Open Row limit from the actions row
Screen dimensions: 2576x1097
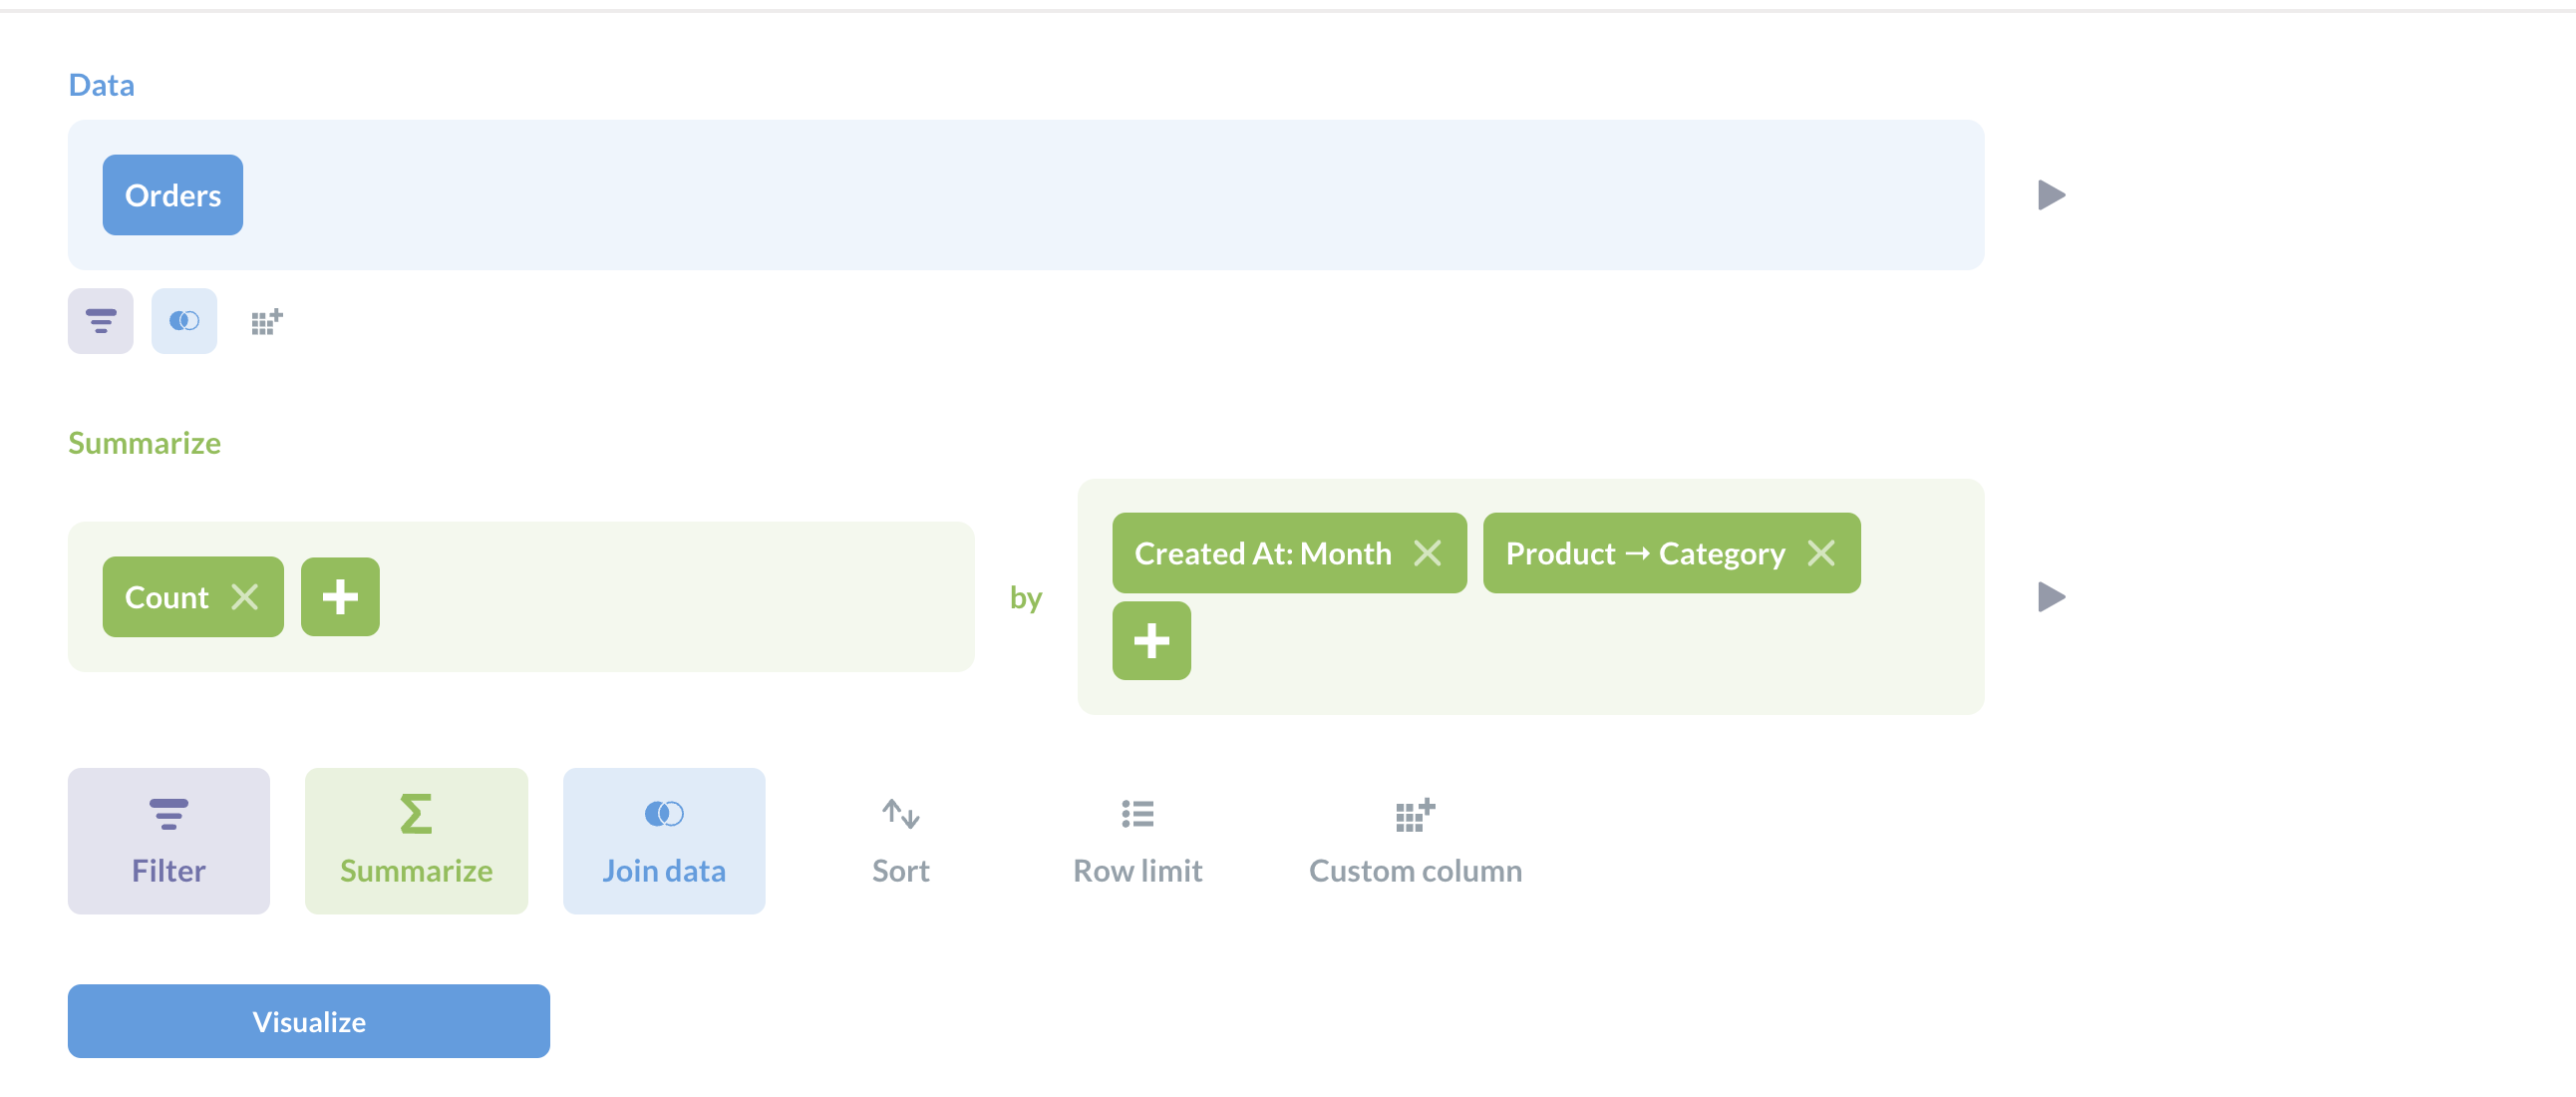pyautogui.click(x=1137, y=840)
